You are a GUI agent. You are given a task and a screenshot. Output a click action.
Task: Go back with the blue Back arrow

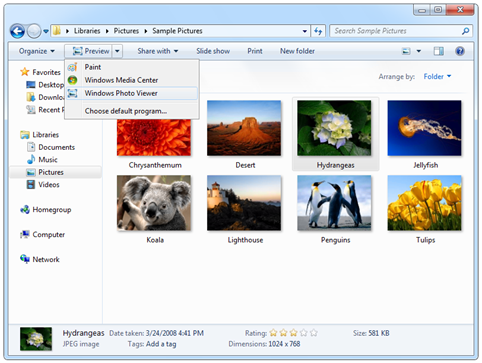17,31
